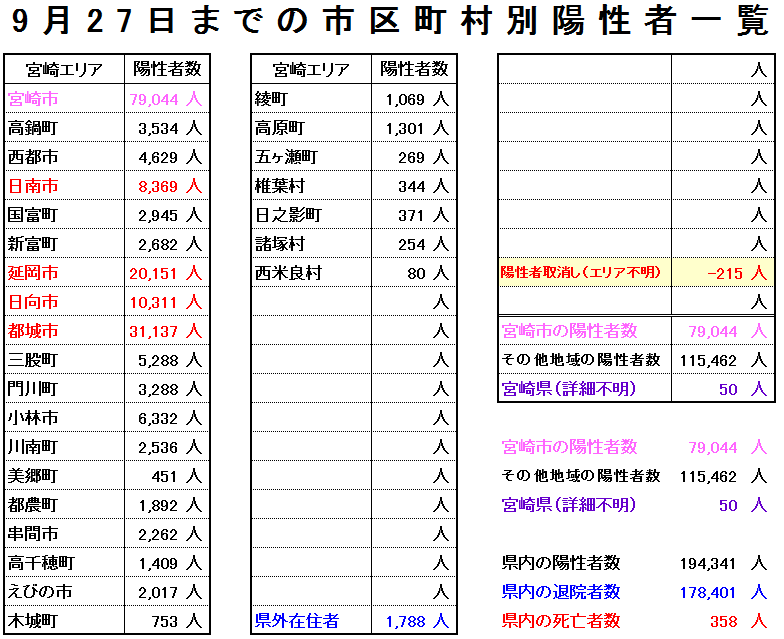Click the value 178,401 人

point(723,592)
